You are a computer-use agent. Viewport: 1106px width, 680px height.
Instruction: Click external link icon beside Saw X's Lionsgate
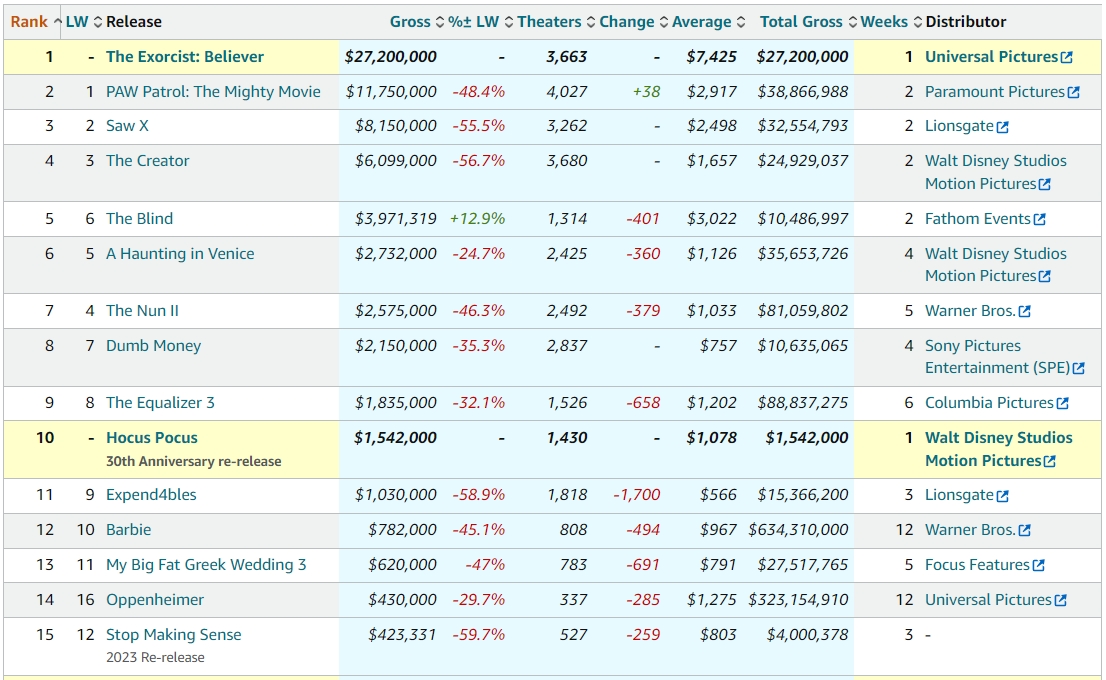[1002, 127]
